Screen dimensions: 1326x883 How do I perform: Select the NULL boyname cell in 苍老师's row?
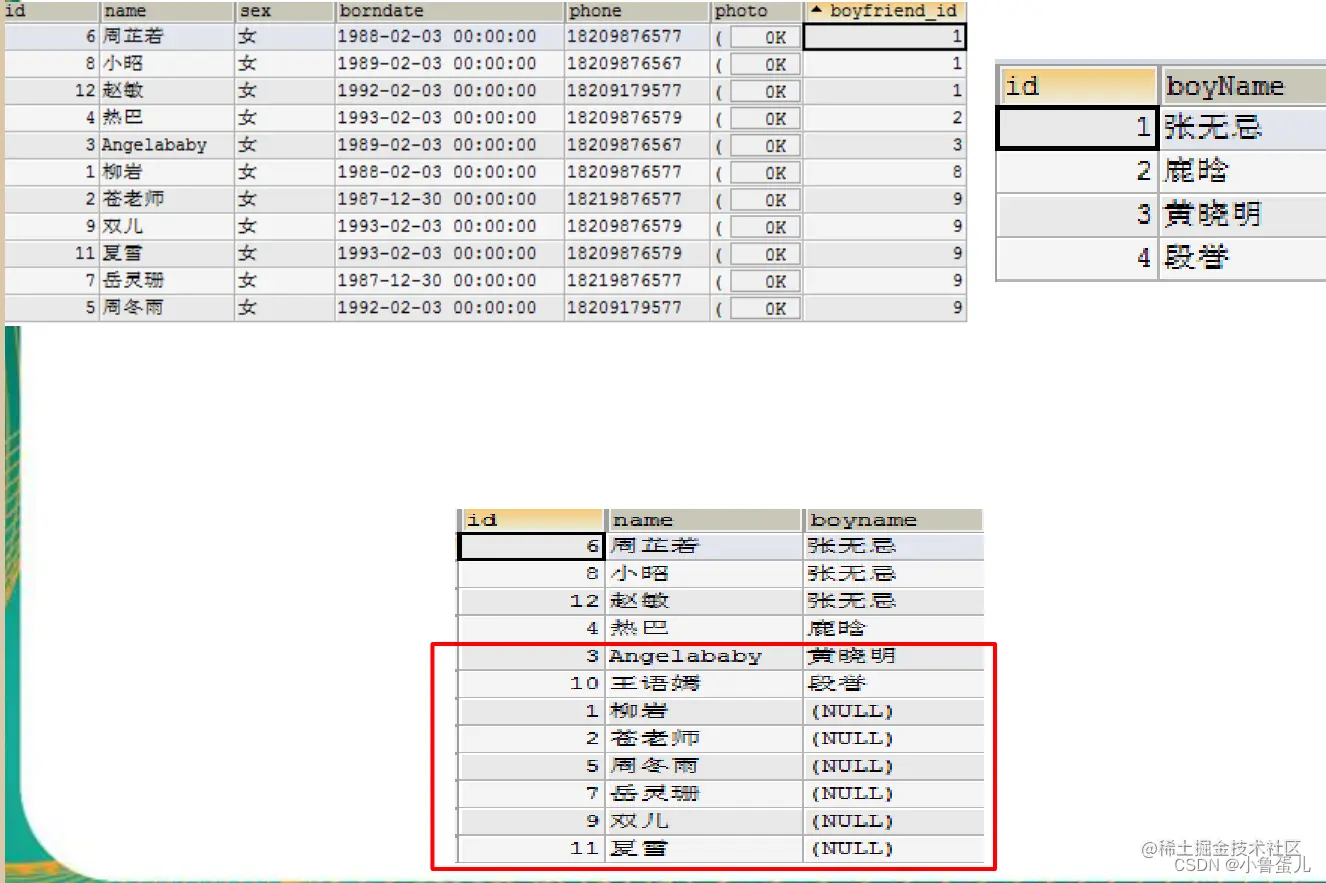tap(893, 738)
